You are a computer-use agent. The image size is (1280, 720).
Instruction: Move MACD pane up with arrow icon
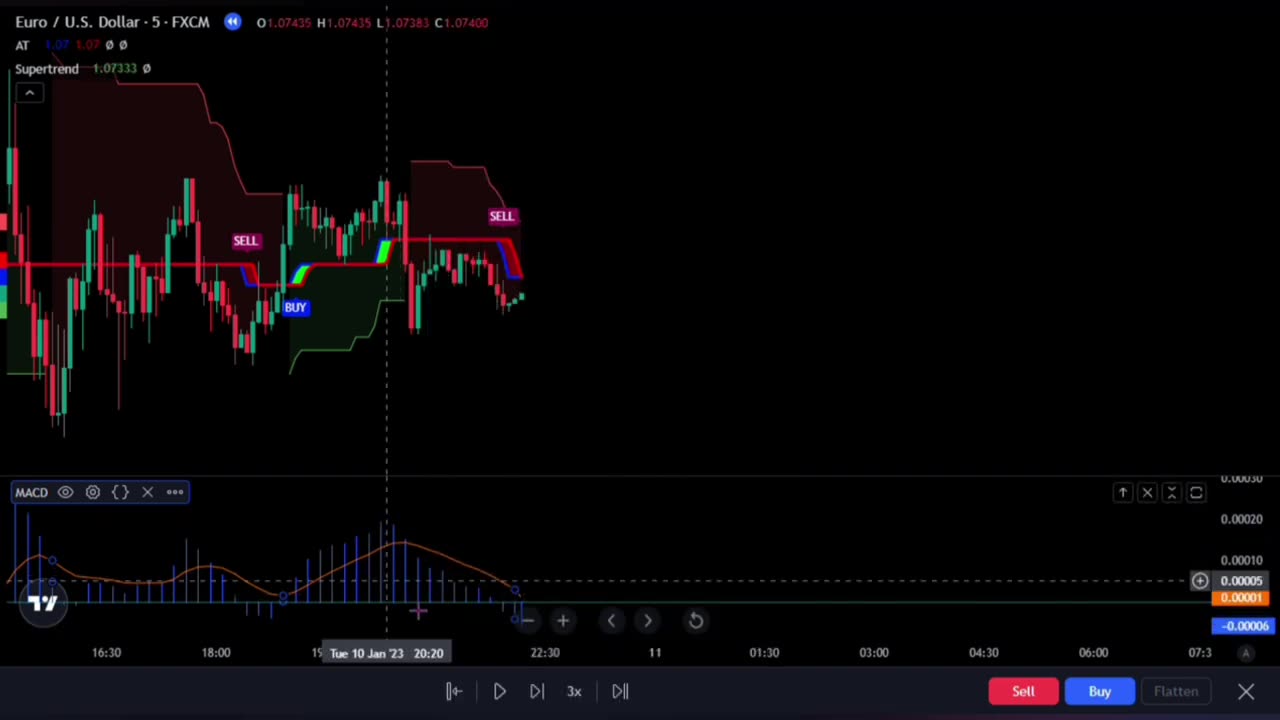1123,492
